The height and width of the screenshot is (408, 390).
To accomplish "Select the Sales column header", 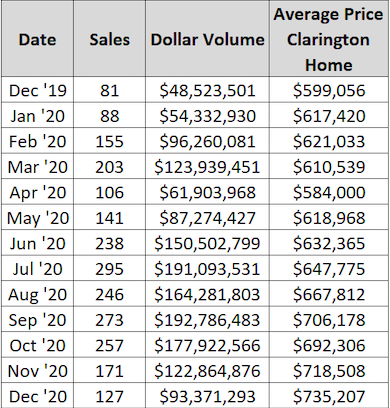I will click(x=109, y=38).
